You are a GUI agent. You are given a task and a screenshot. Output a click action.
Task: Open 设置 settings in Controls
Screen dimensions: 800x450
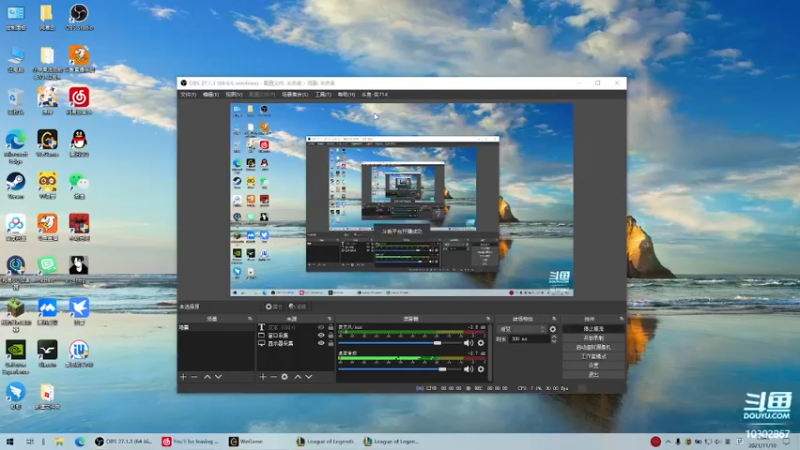click(593, 365)
